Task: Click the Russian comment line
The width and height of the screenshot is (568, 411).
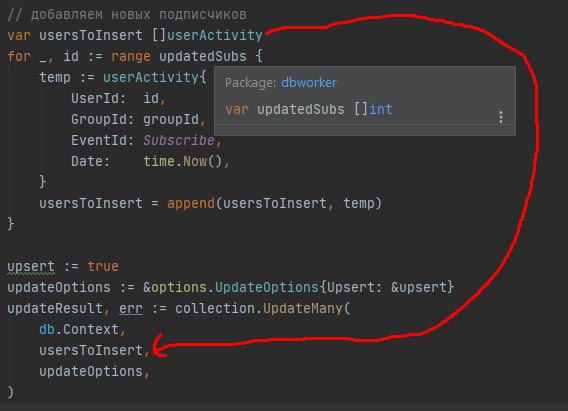Action: (127, 14)
